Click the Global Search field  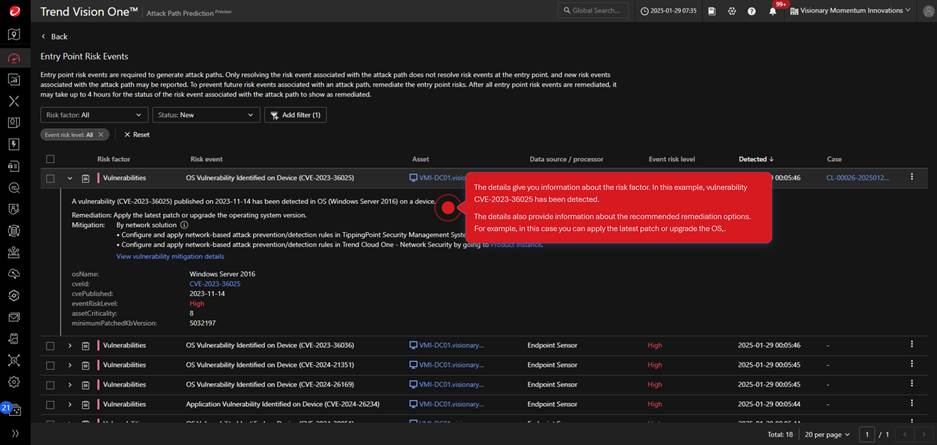[593, 11]
